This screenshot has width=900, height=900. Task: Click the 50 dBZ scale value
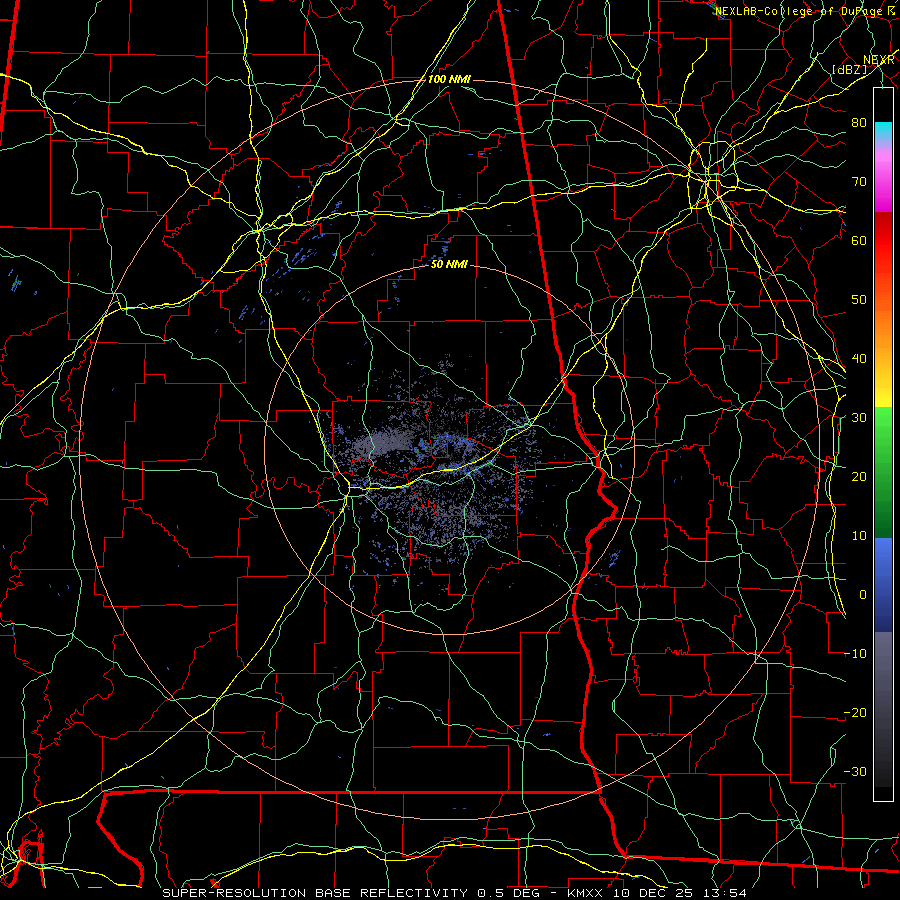pos(859,300)
